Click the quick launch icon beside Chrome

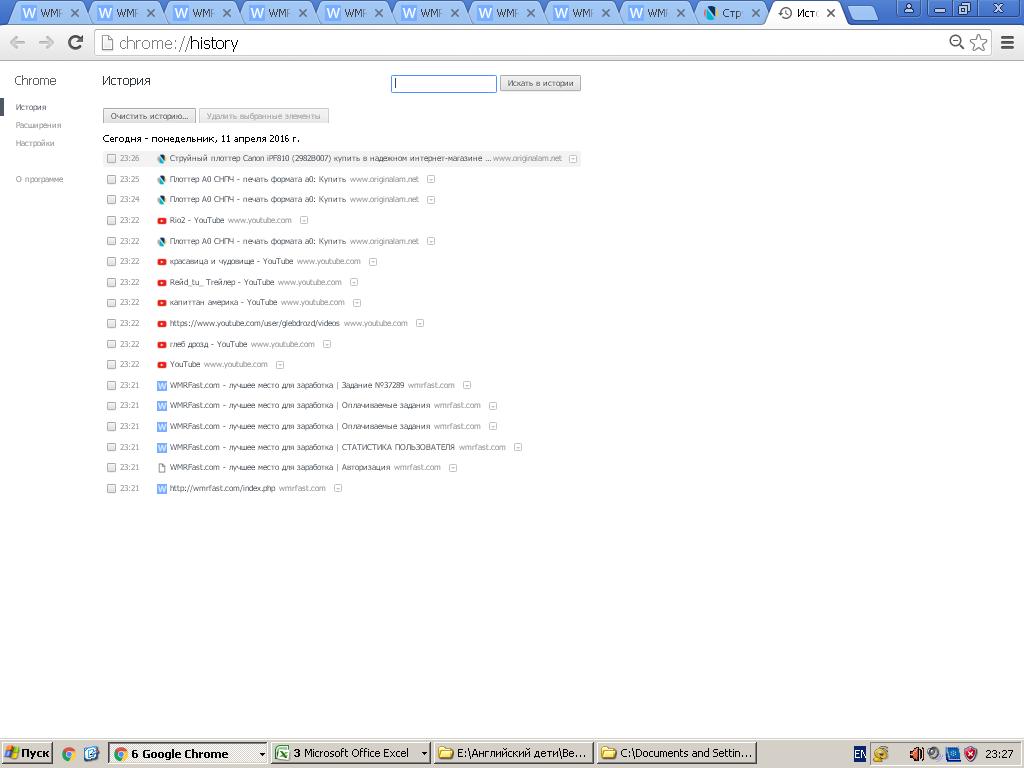pos(91,754)
